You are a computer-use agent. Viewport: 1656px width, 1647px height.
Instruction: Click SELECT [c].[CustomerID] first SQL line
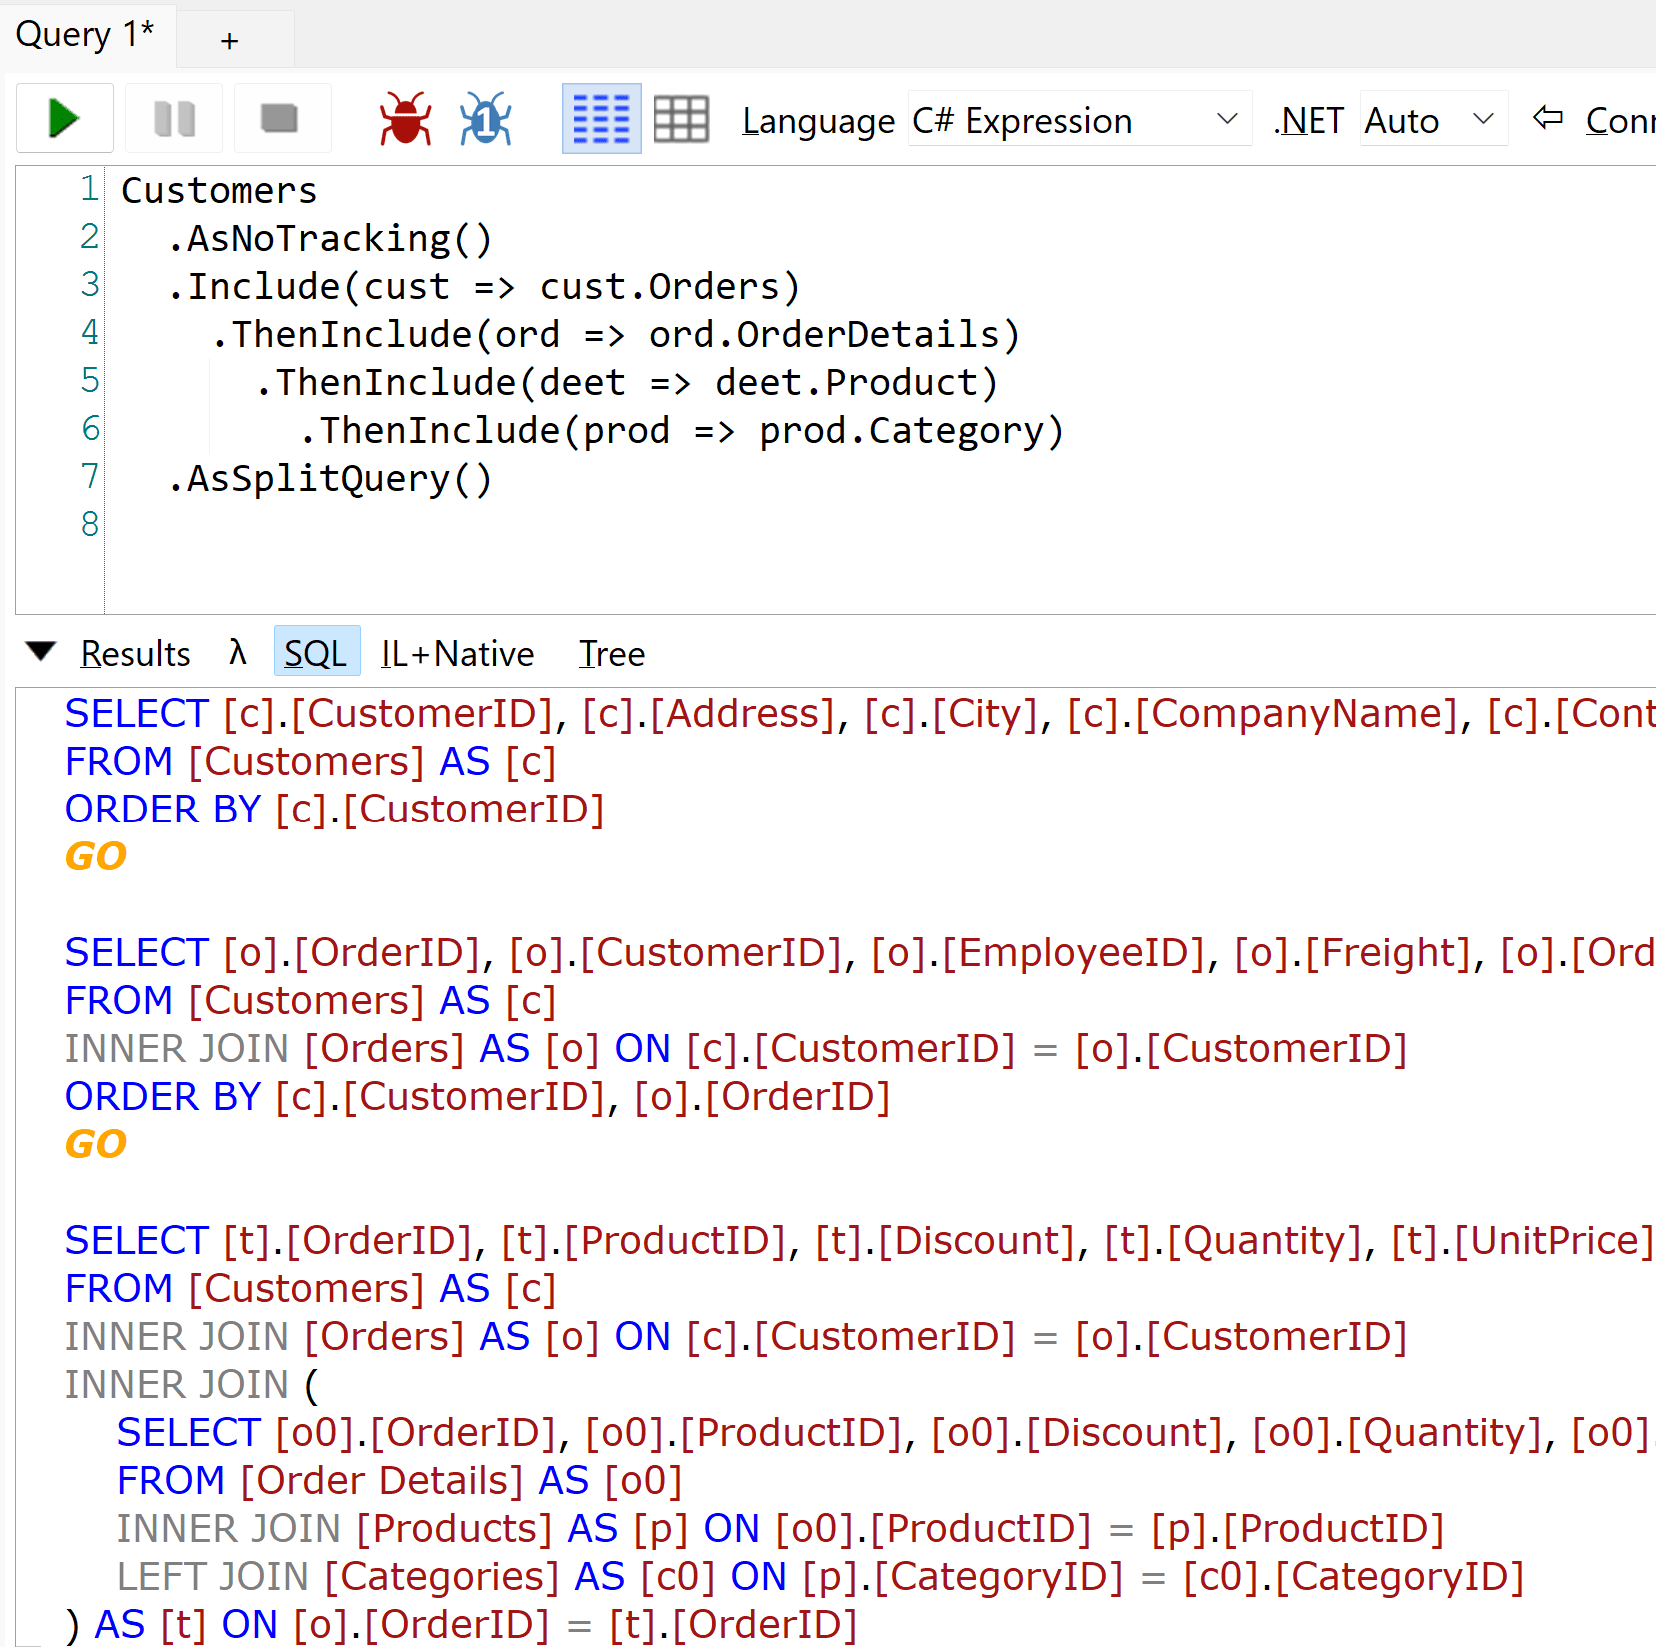860,714
